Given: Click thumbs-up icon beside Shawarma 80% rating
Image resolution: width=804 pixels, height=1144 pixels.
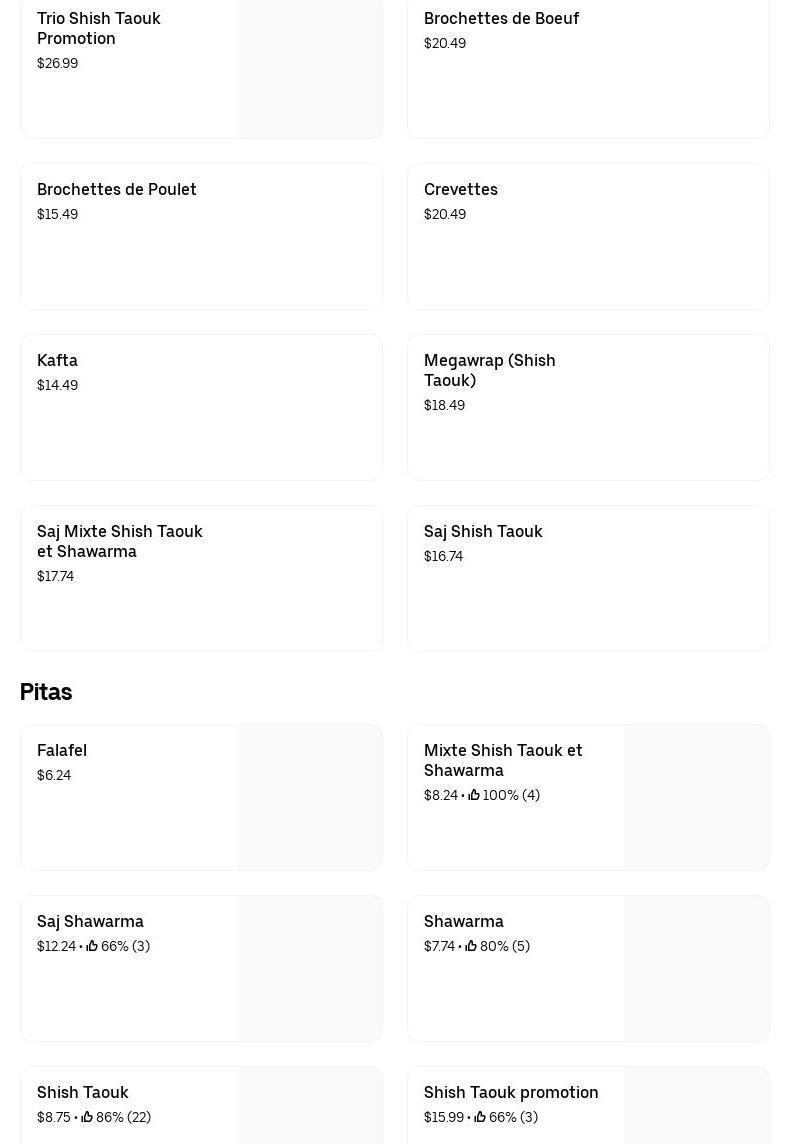Looking at the screenshot, I should coord(471,946).
